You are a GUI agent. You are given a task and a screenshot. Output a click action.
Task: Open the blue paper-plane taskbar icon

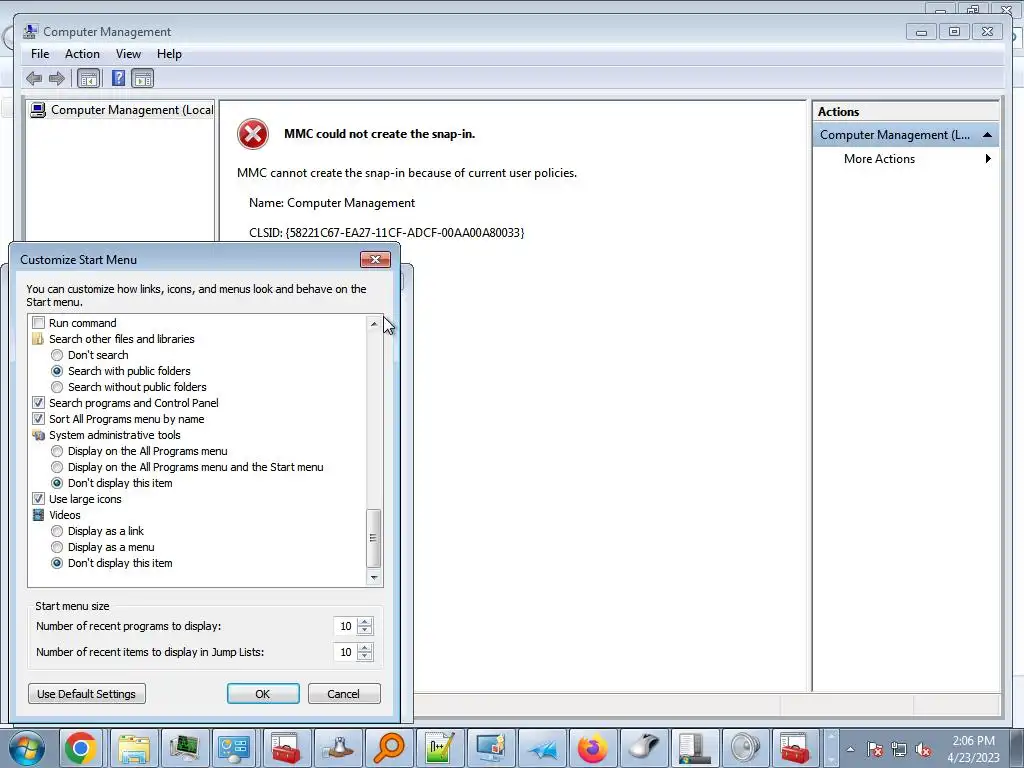(x=542, y=748)
